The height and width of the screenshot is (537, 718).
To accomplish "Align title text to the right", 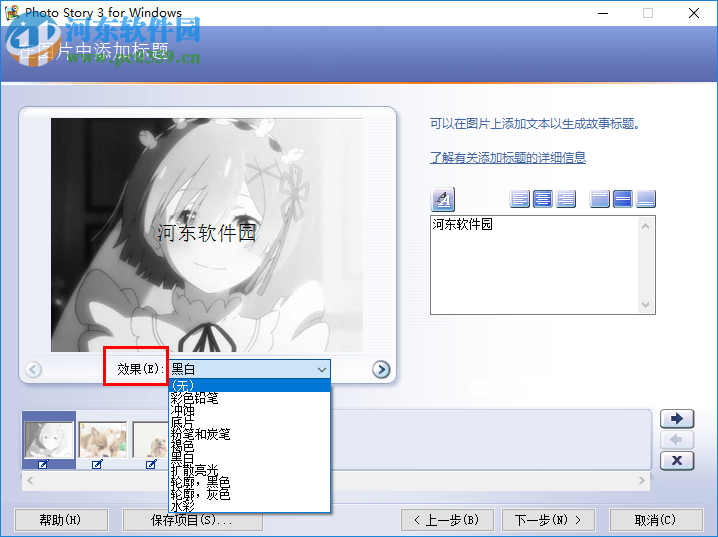I will click(566, 199).
